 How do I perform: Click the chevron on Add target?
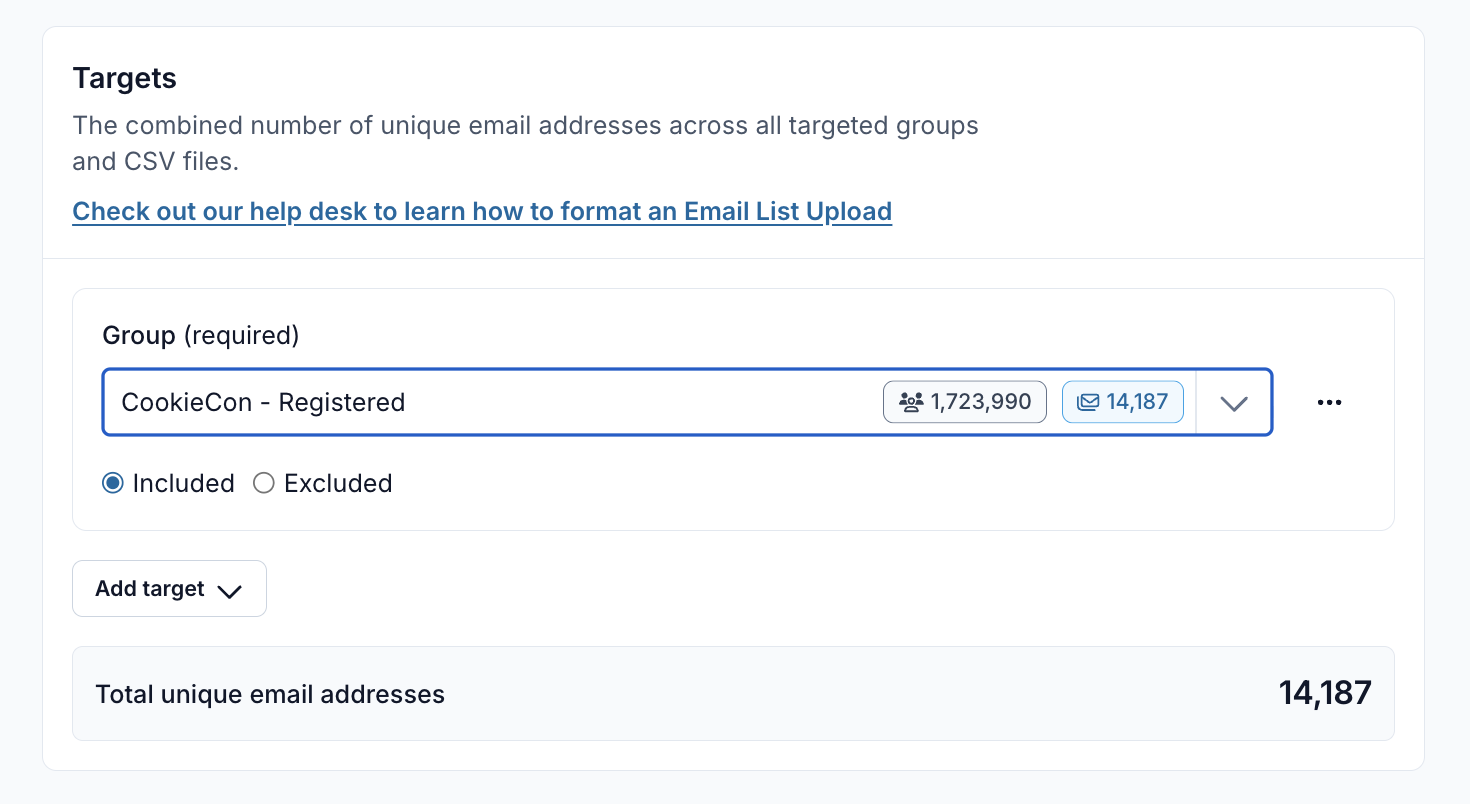pos(230,590)
